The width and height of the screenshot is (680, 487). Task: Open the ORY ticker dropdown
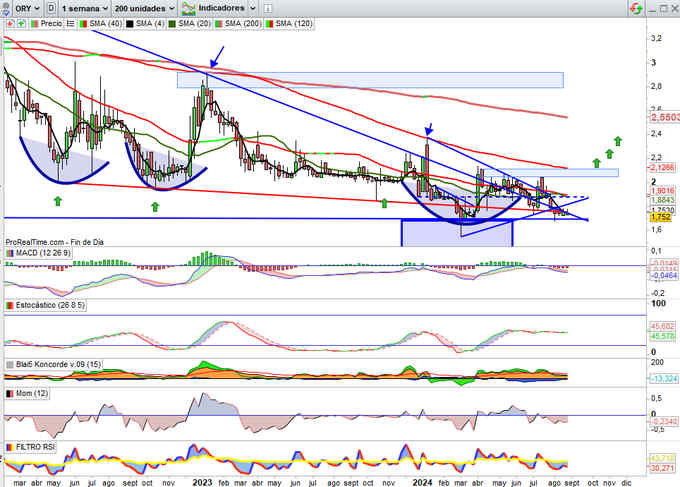[27, 8]
